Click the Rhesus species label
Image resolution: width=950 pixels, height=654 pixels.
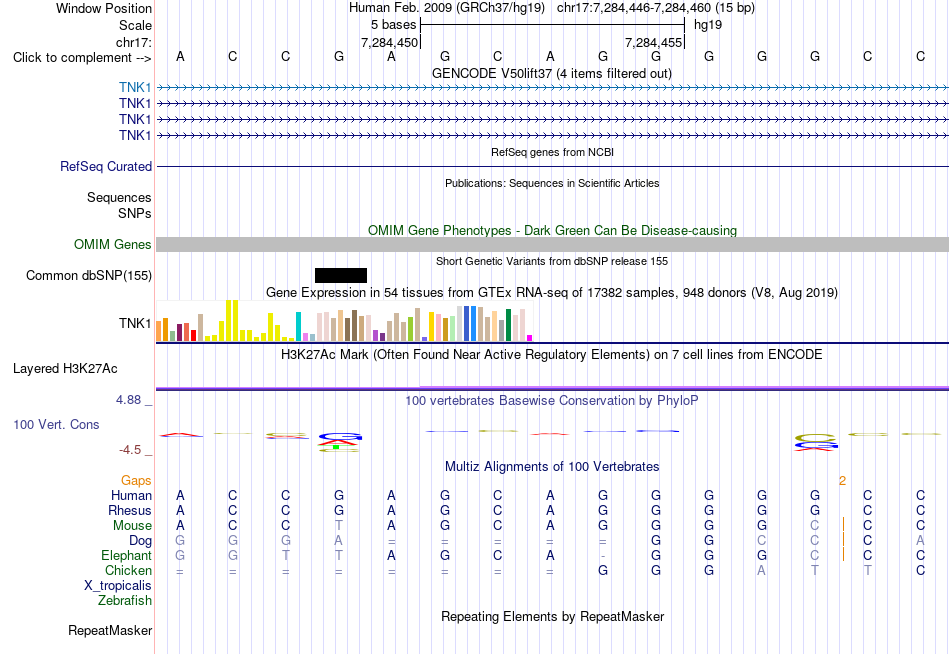pyautogui.click(x=130, y=510)
